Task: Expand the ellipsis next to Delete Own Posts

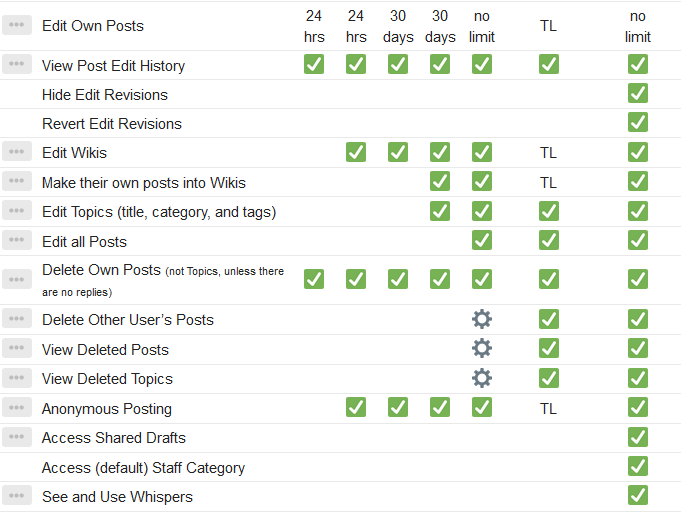Action: click(17, 279)
